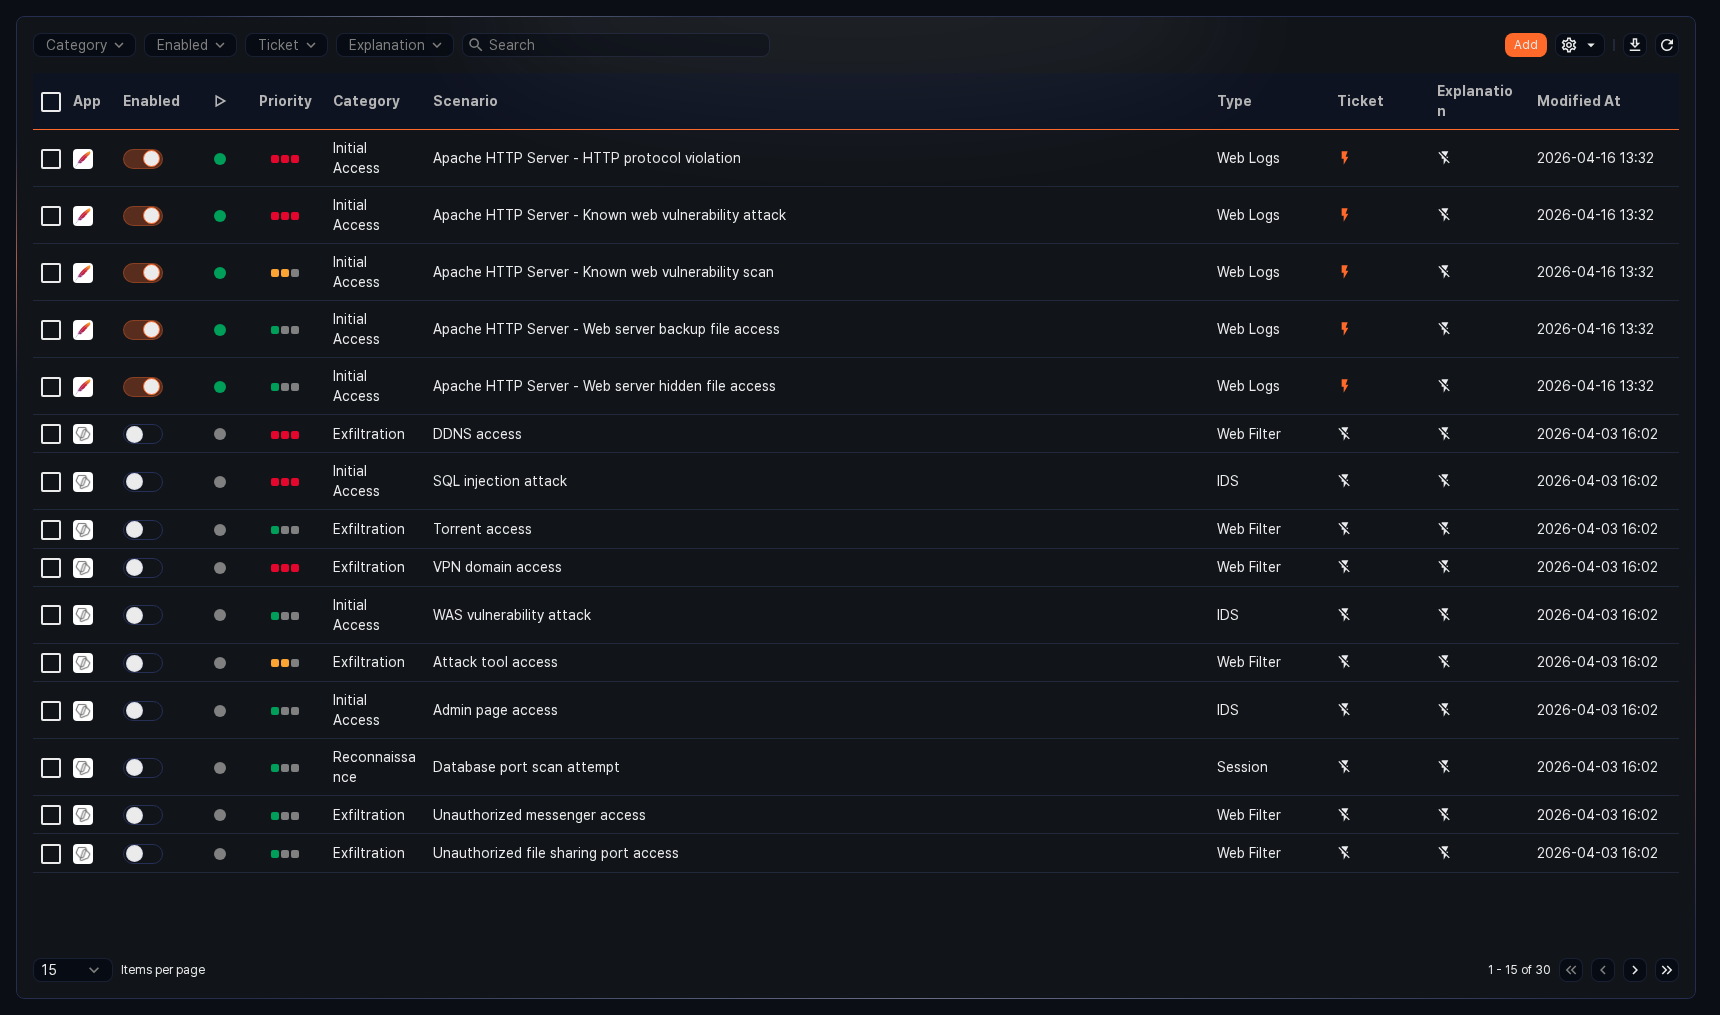
Task: Click the red priority indicator for VPN domain access
Action: (x=285, y=567)
